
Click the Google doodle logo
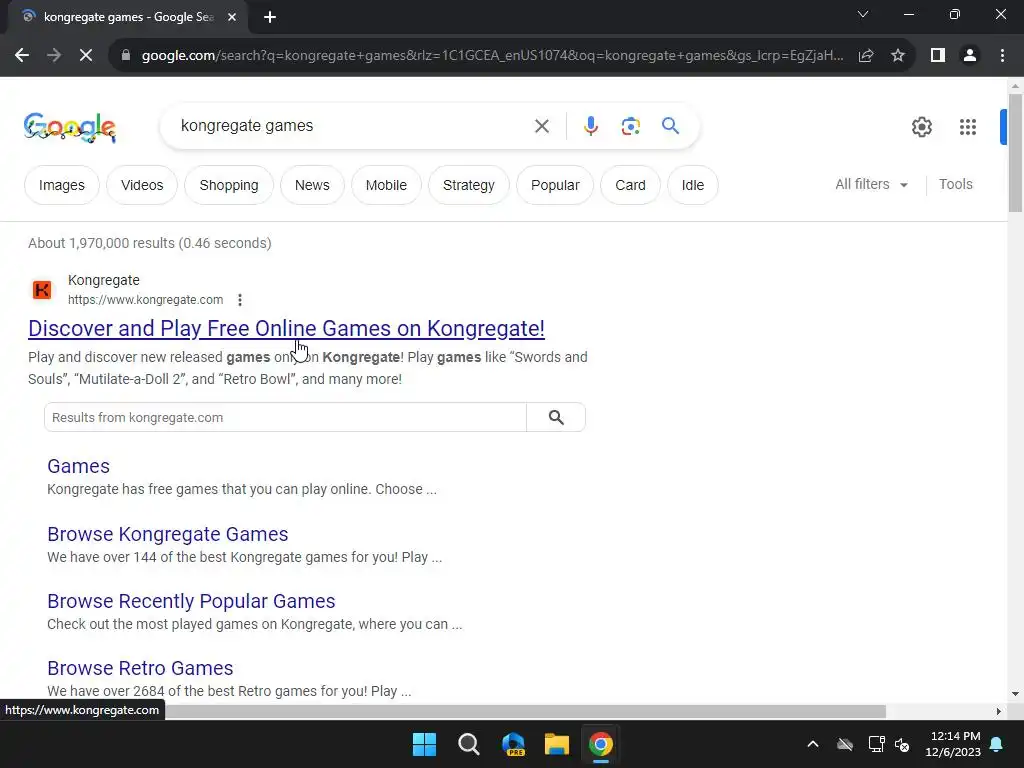point(70,127)
